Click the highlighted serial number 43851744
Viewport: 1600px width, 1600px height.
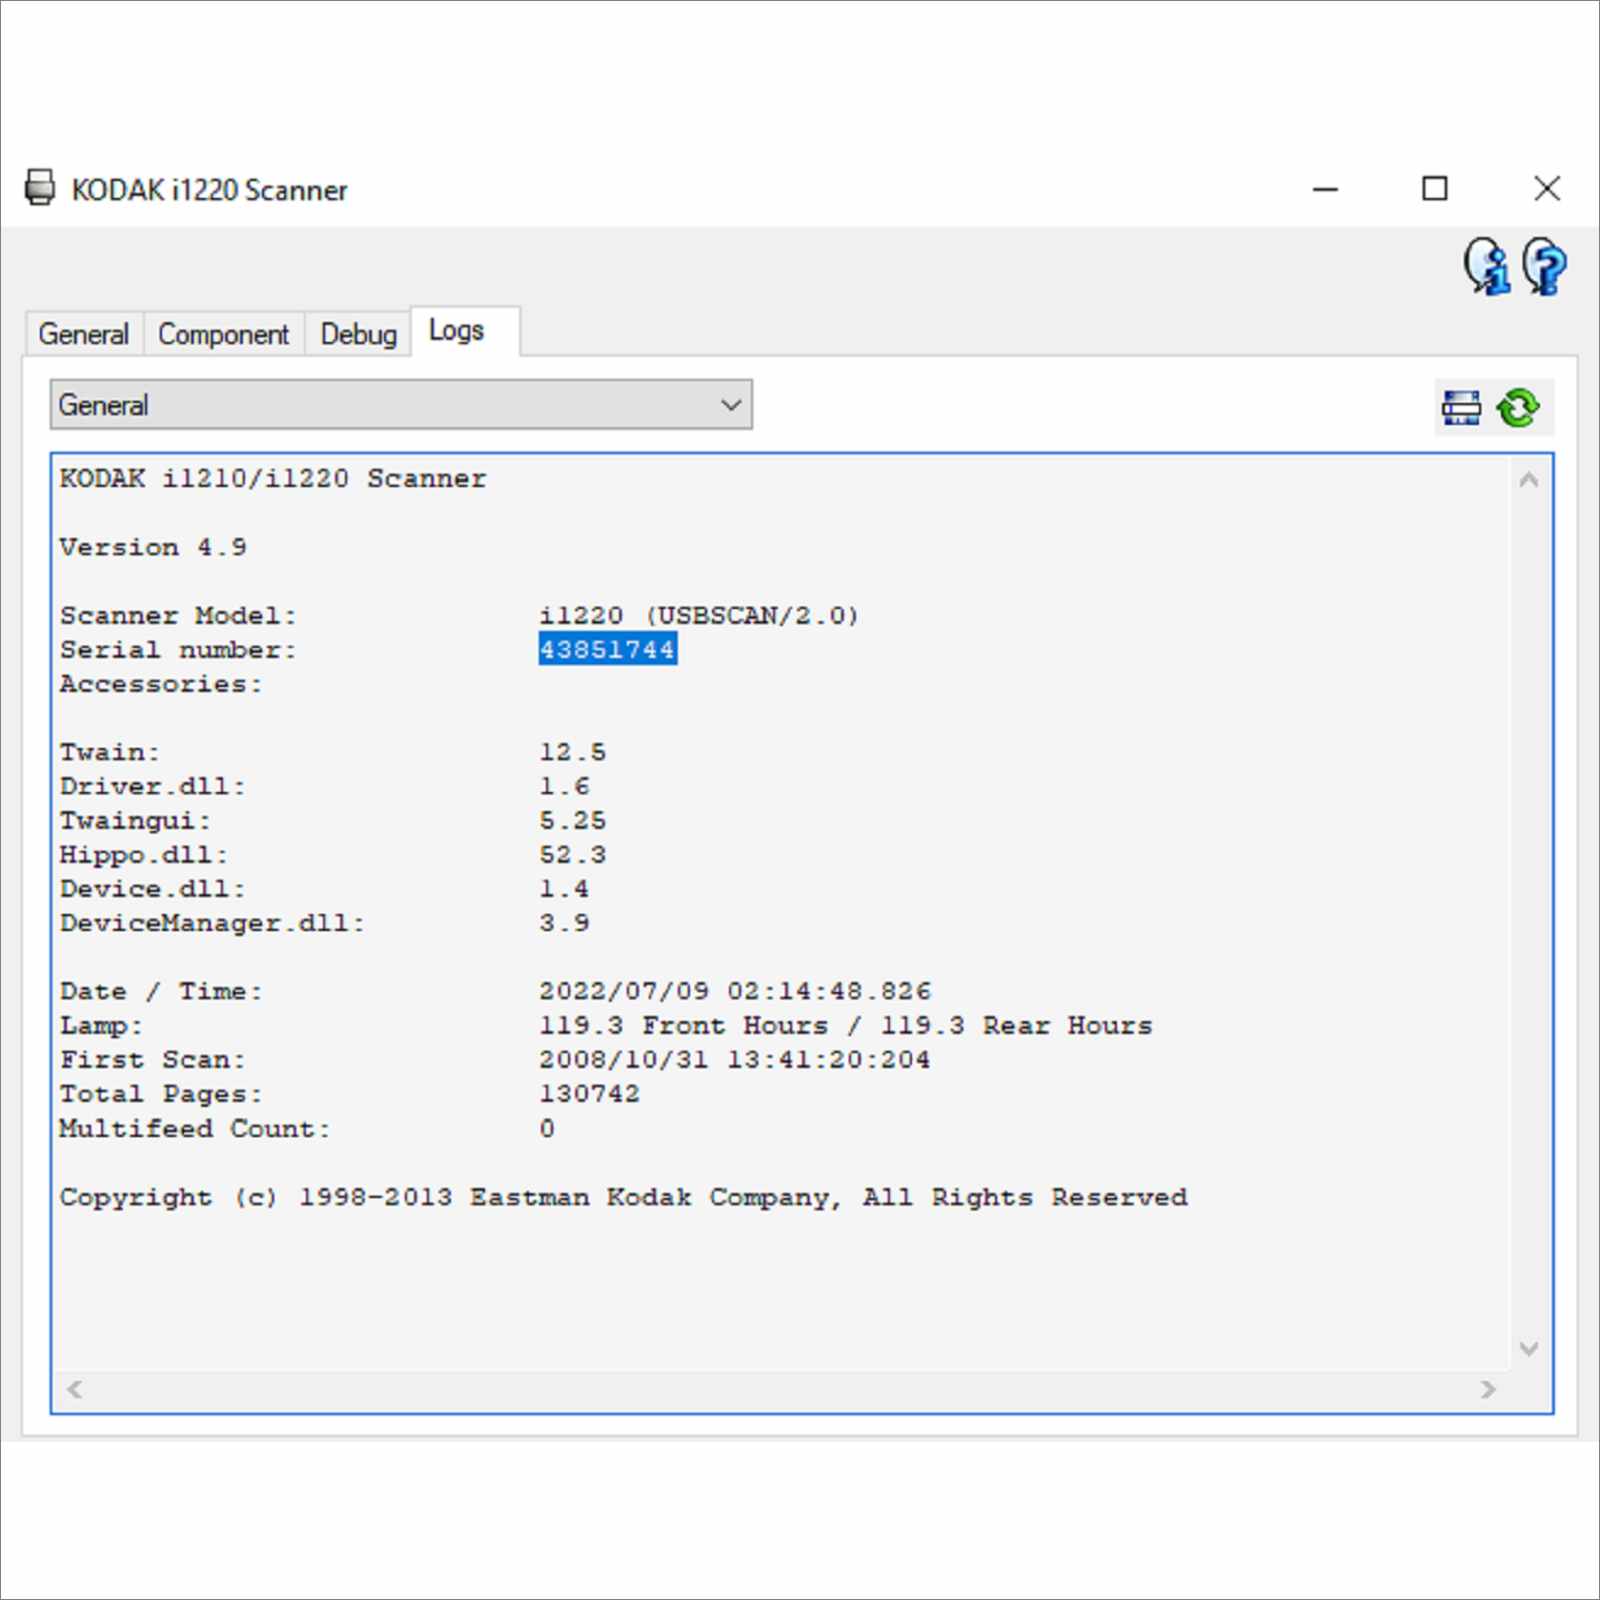click(607, 649)
